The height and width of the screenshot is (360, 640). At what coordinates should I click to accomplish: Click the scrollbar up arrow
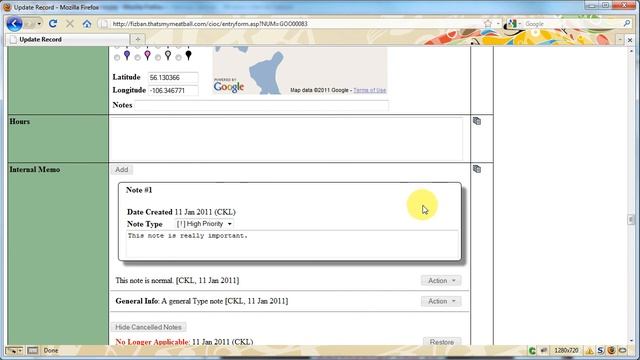coord(631,51)
